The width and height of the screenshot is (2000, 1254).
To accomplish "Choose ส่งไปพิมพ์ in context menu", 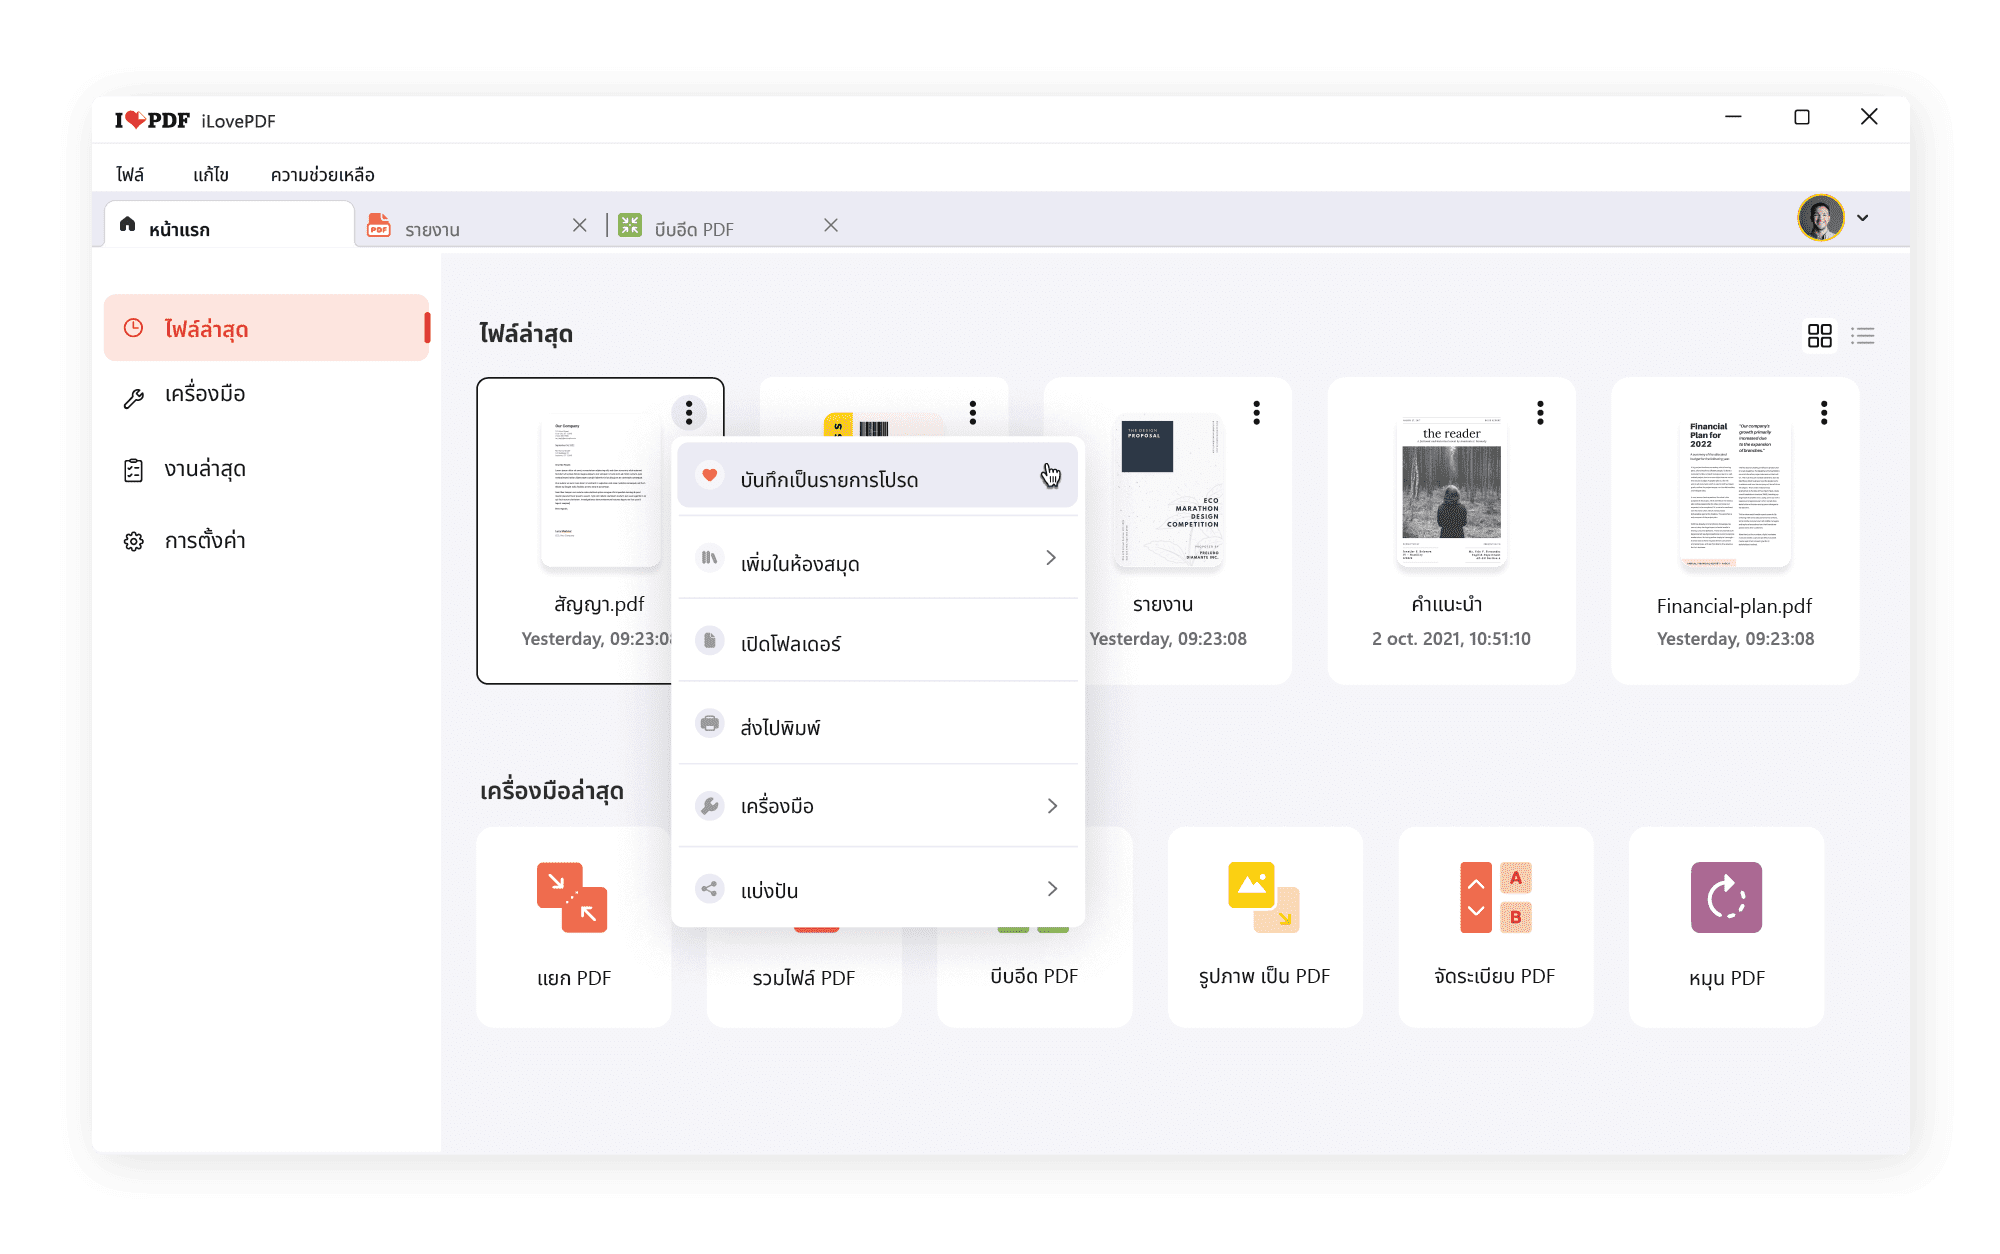I will (x=877, y=724).
